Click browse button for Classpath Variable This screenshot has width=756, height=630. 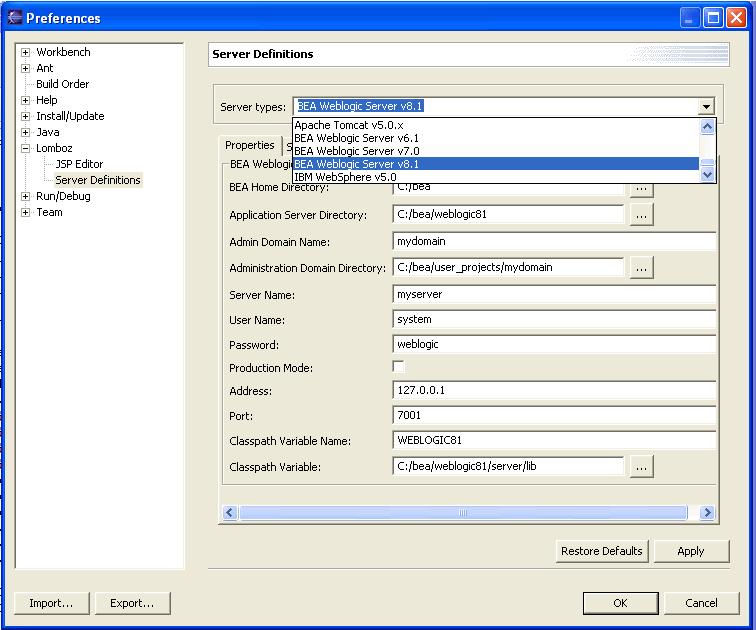click(641, 466)
